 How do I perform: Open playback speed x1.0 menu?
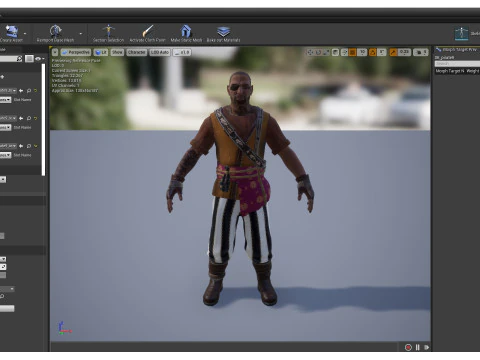coord(182,52)
